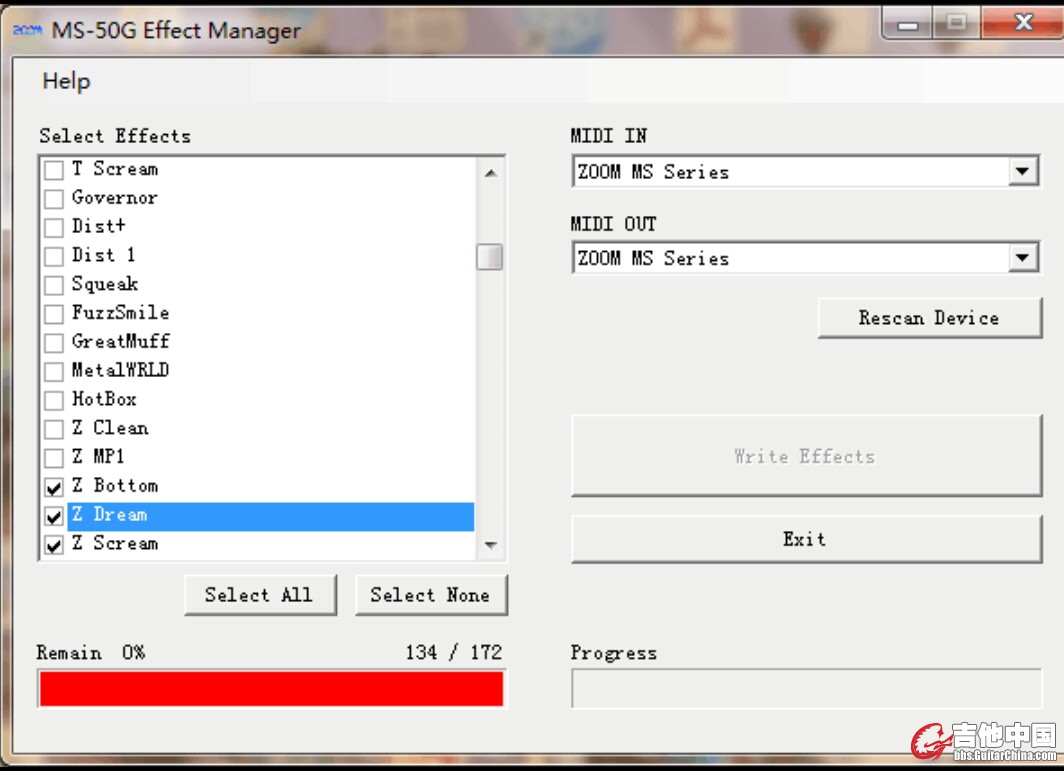Uncheck the Z Bottom effect
Image resolution: width=1064 pixels, height=771 pixels.
(x=54, y=487)
